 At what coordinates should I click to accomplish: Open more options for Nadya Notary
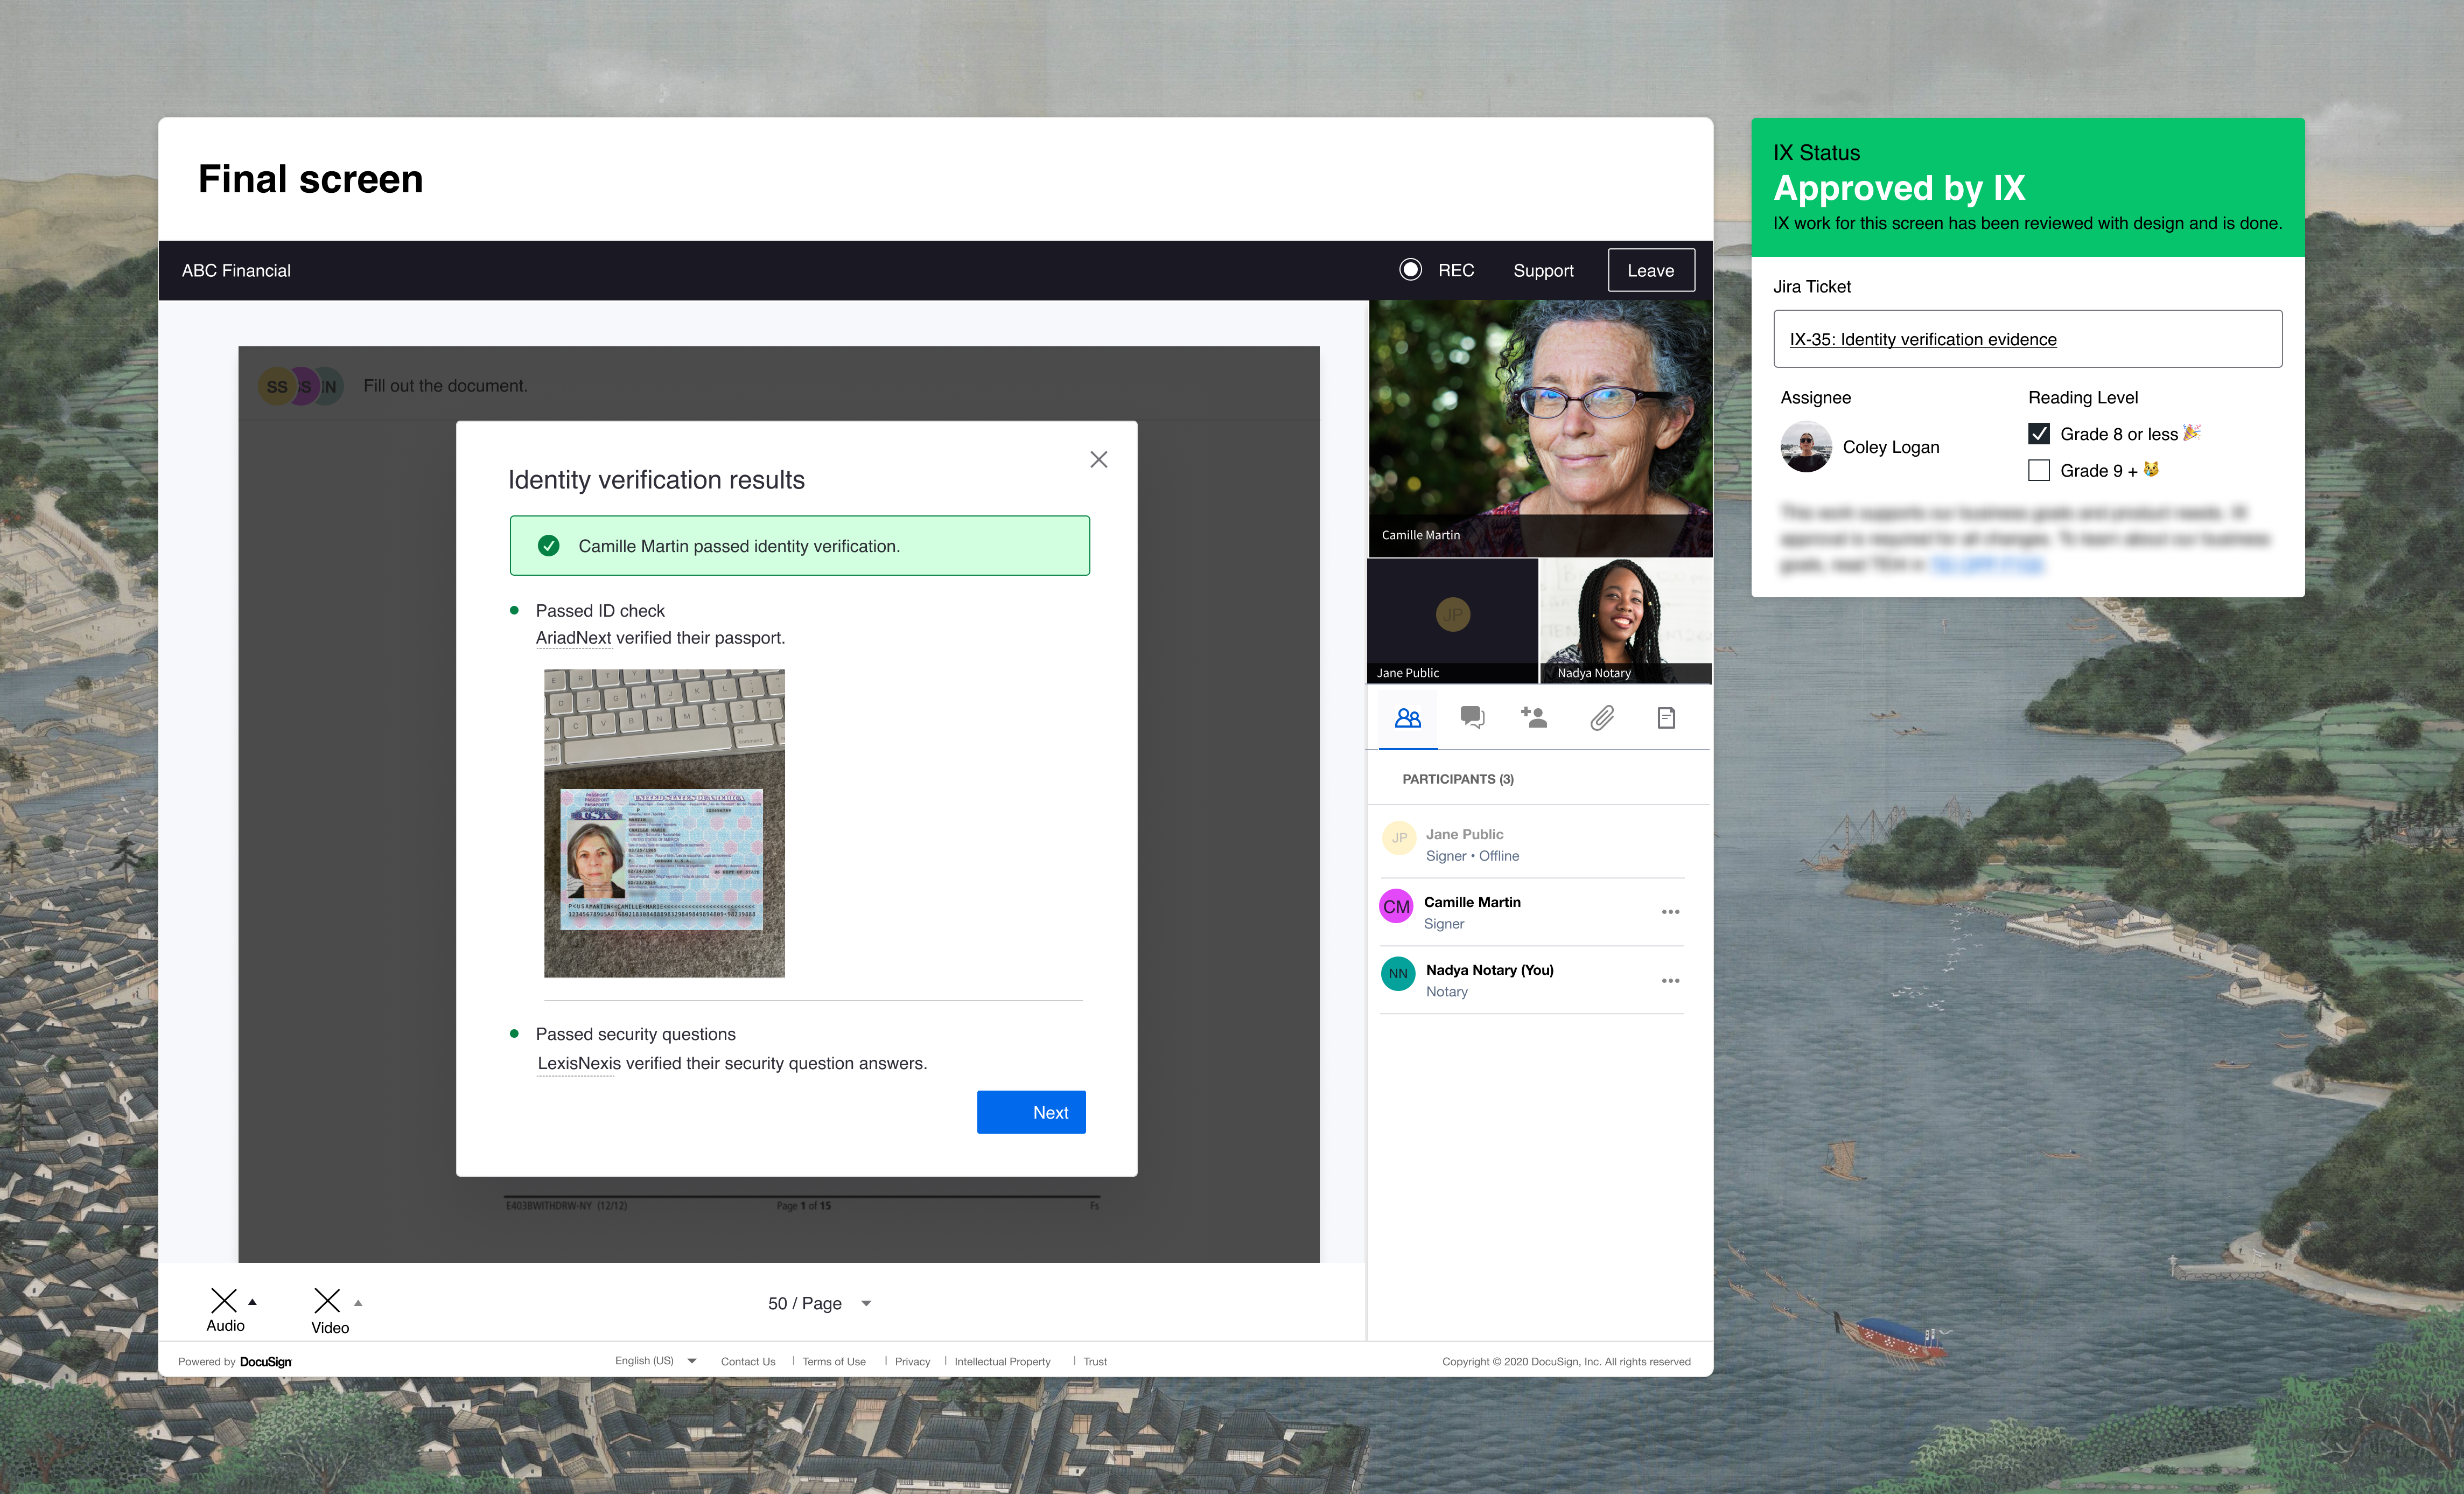point(1670,981)
